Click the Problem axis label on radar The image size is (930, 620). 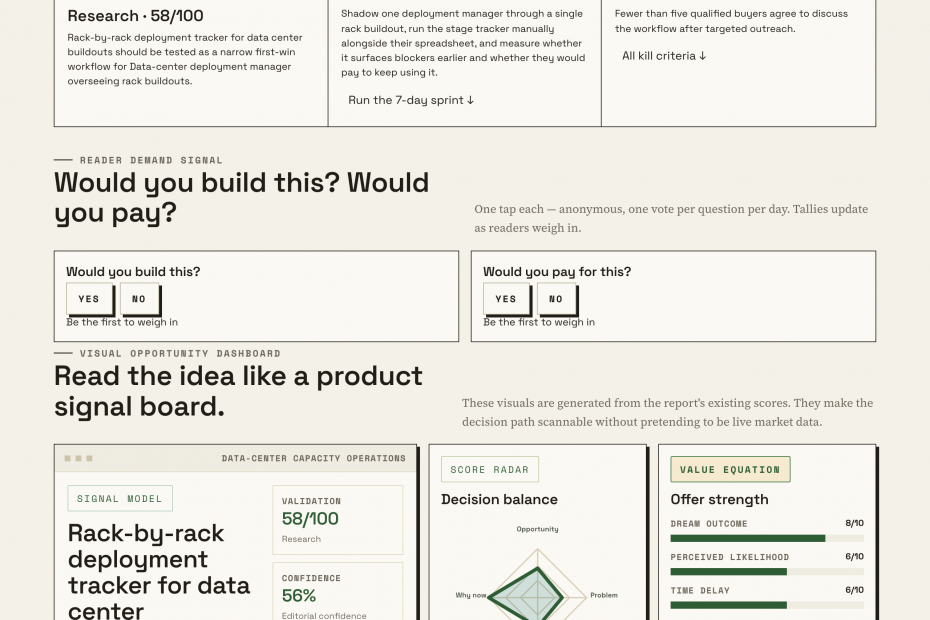click(604, 594)
